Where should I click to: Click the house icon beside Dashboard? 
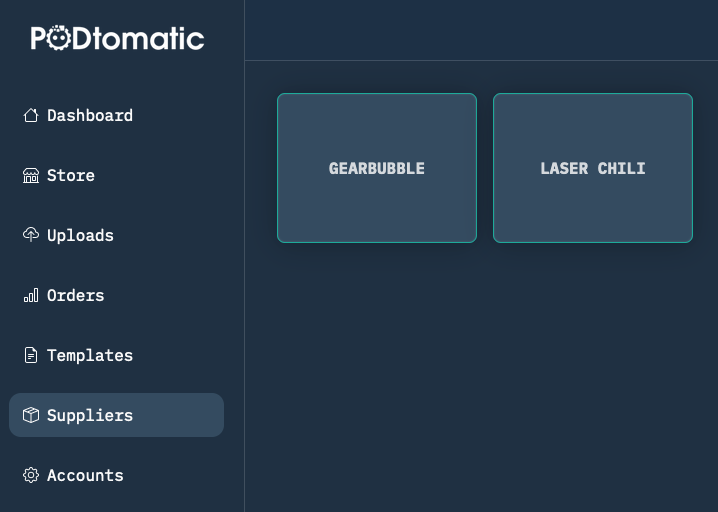(31, 115)
